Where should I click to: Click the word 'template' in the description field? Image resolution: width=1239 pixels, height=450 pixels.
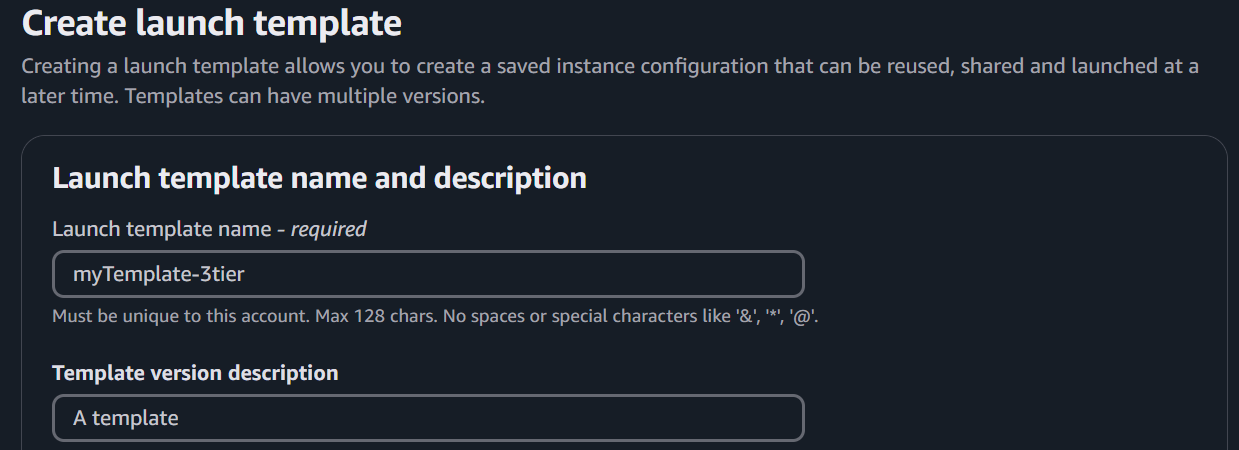point(136,418)
